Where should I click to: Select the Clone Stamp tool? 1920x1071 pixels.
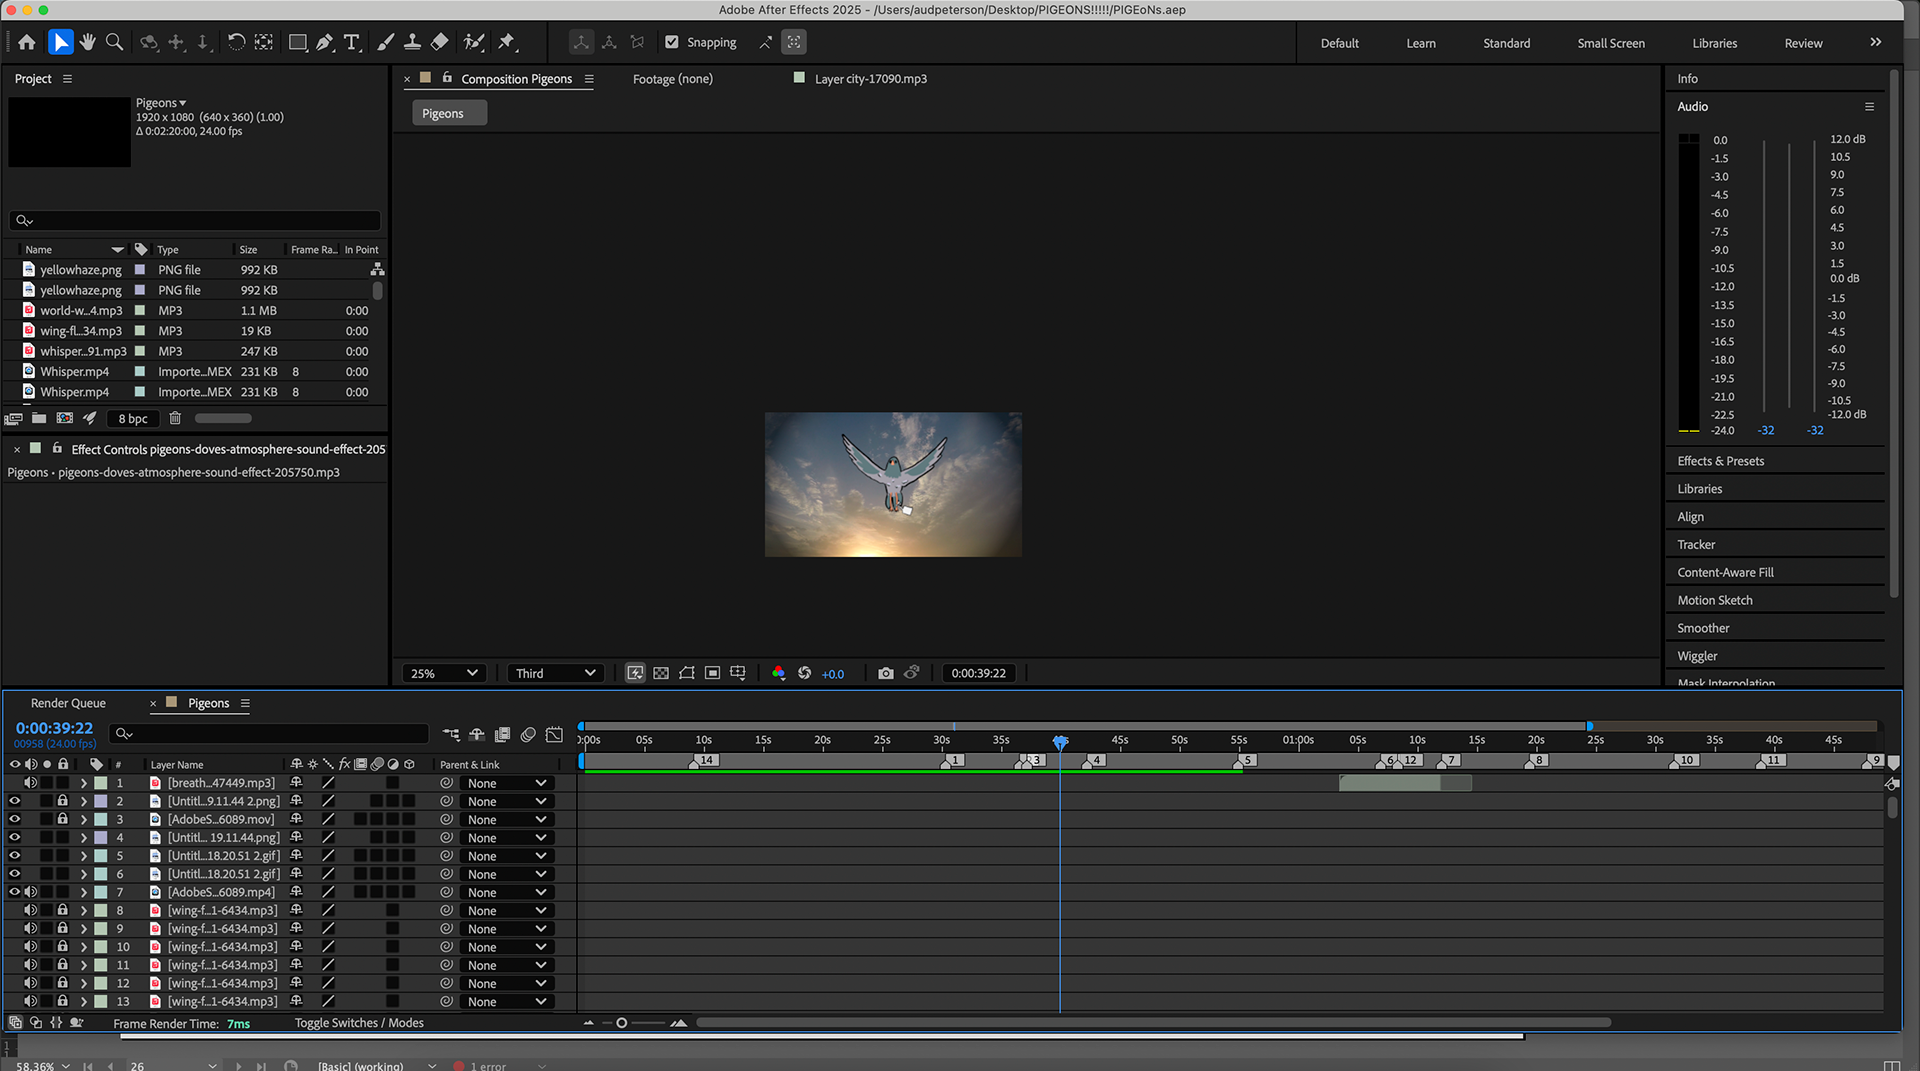412,42
